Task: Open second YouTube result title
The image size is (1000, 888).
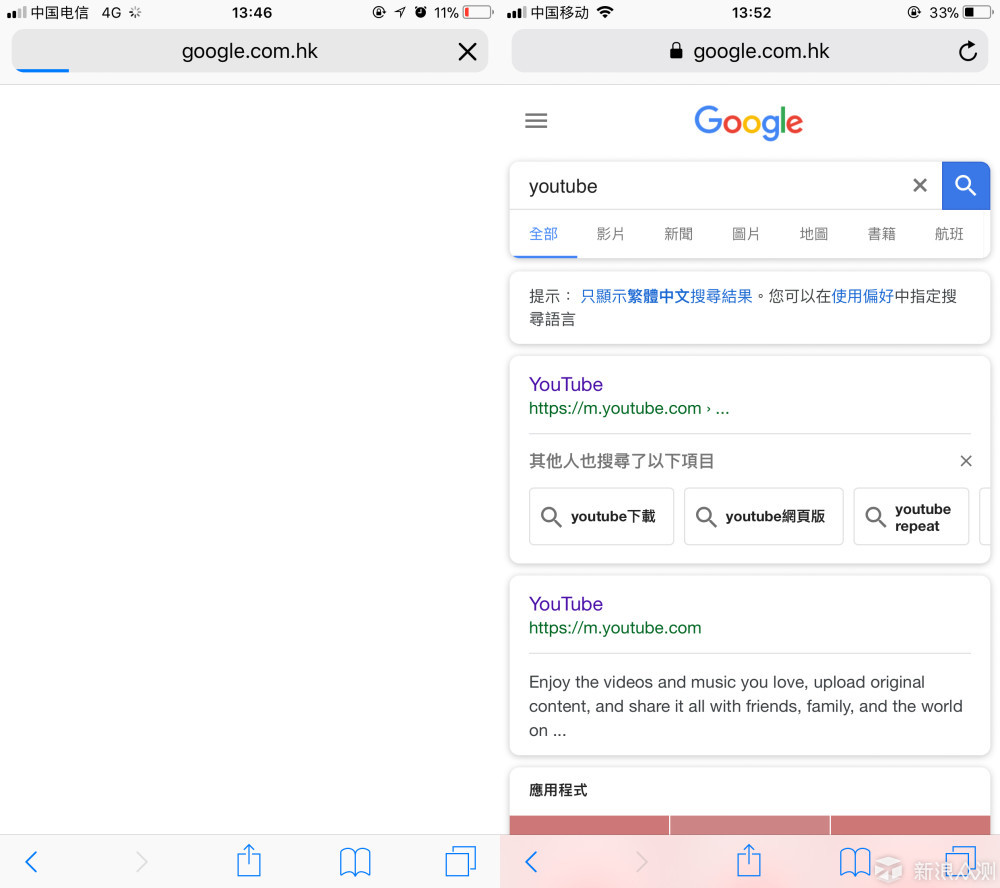Action: [566, 603]
